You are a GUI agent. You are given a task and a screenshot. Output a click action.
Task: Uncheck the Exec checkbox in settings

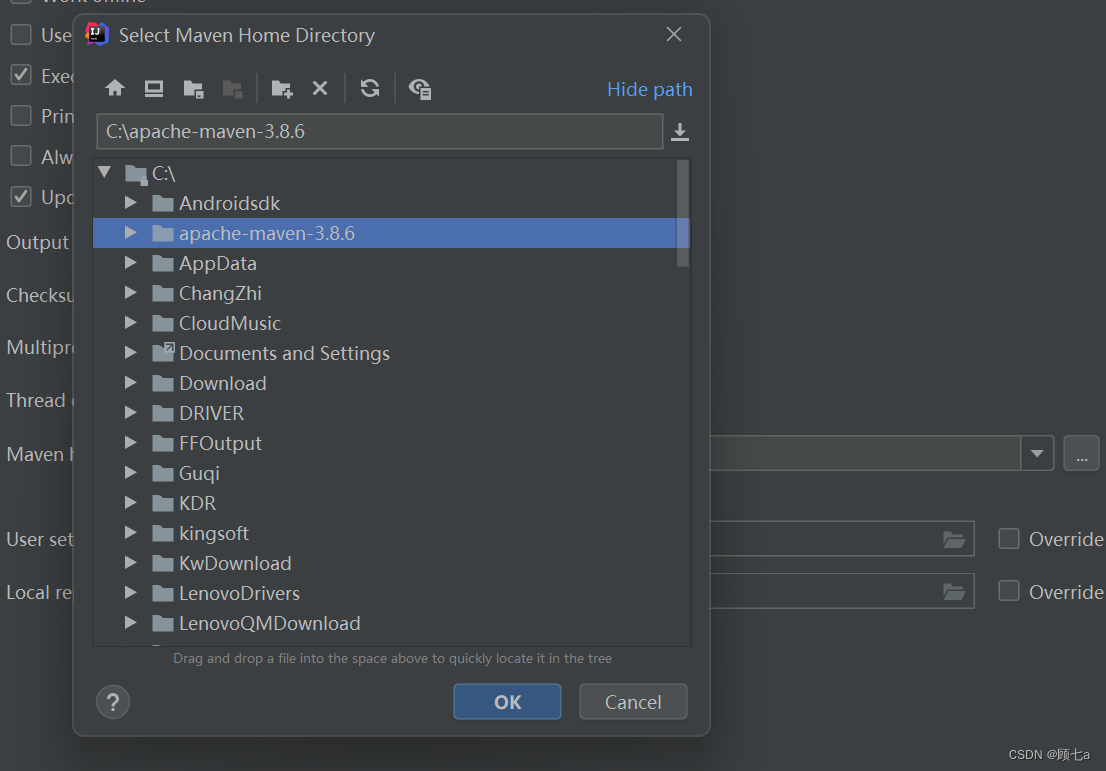(21, 75)
